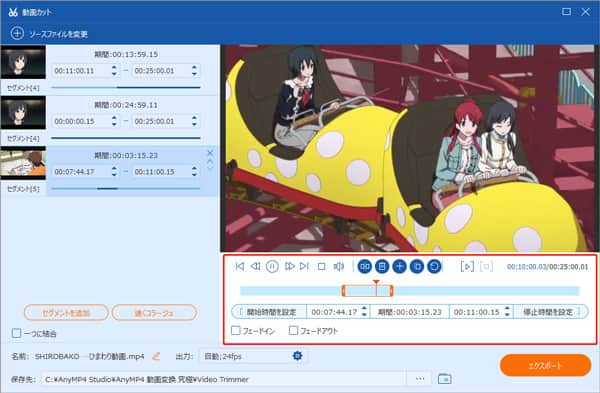Viewport: 600px width, 393px height.
Task: Adjust start time stepper of 00:00:00.15 segment
Action: click(x=114, y=121)
